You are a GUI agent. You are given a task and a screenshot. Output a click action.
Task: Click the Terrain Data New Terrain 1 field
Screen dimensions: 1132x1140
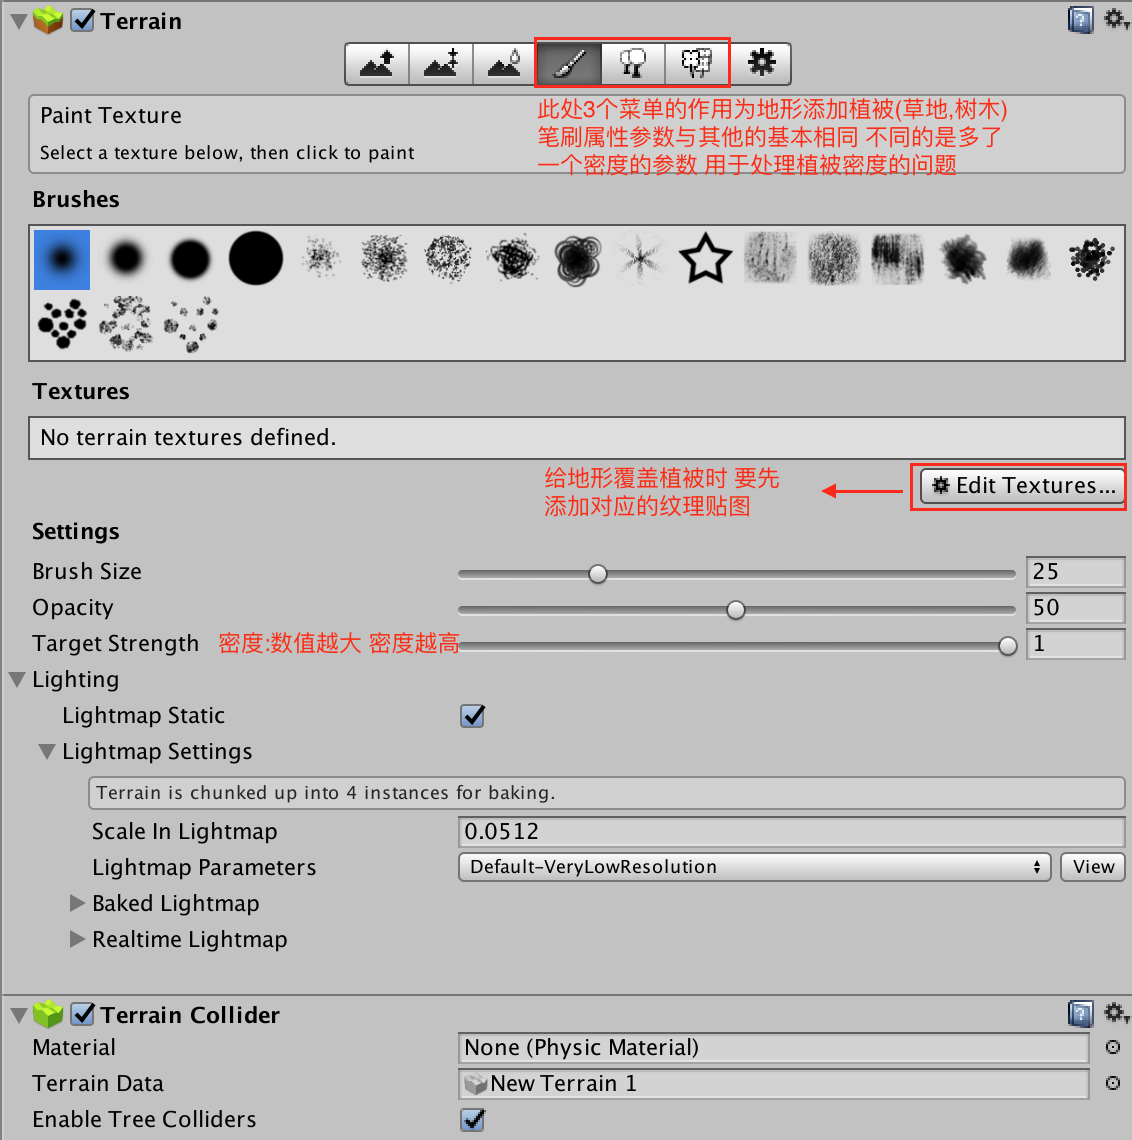click(x=774, y=1083)
